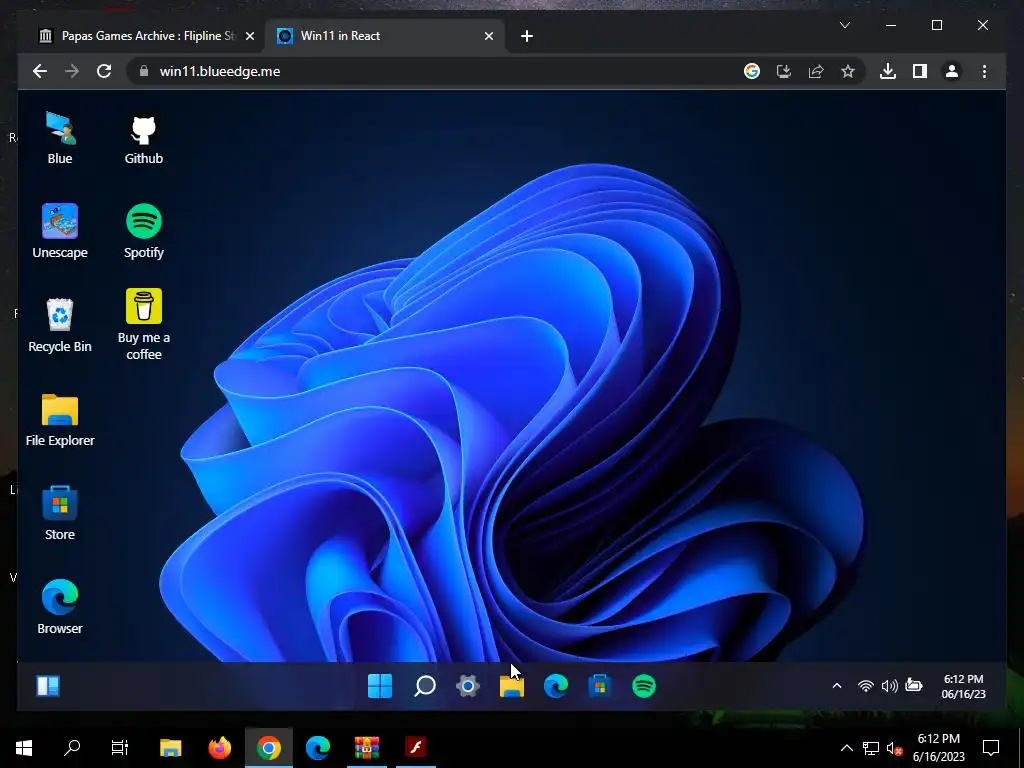1024x768 pixels.
Task: Open Widgets panel in Win11 taskbar
Action: pyautogui.click(x=48, y=686)
